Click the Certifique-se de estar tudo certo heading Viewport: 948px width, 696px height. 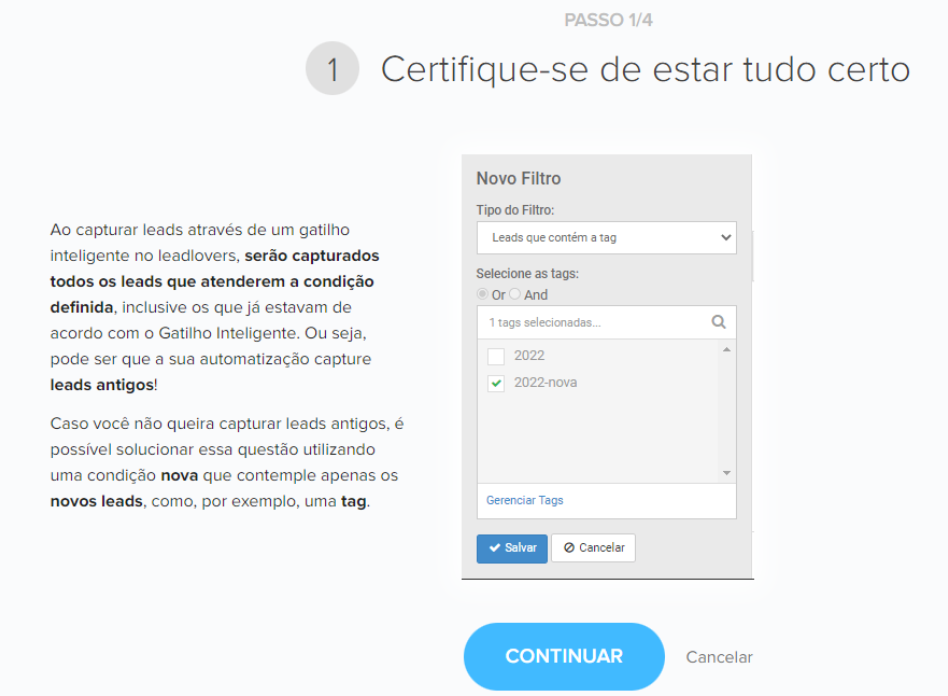pyautogui.click(x=645, y=69)
